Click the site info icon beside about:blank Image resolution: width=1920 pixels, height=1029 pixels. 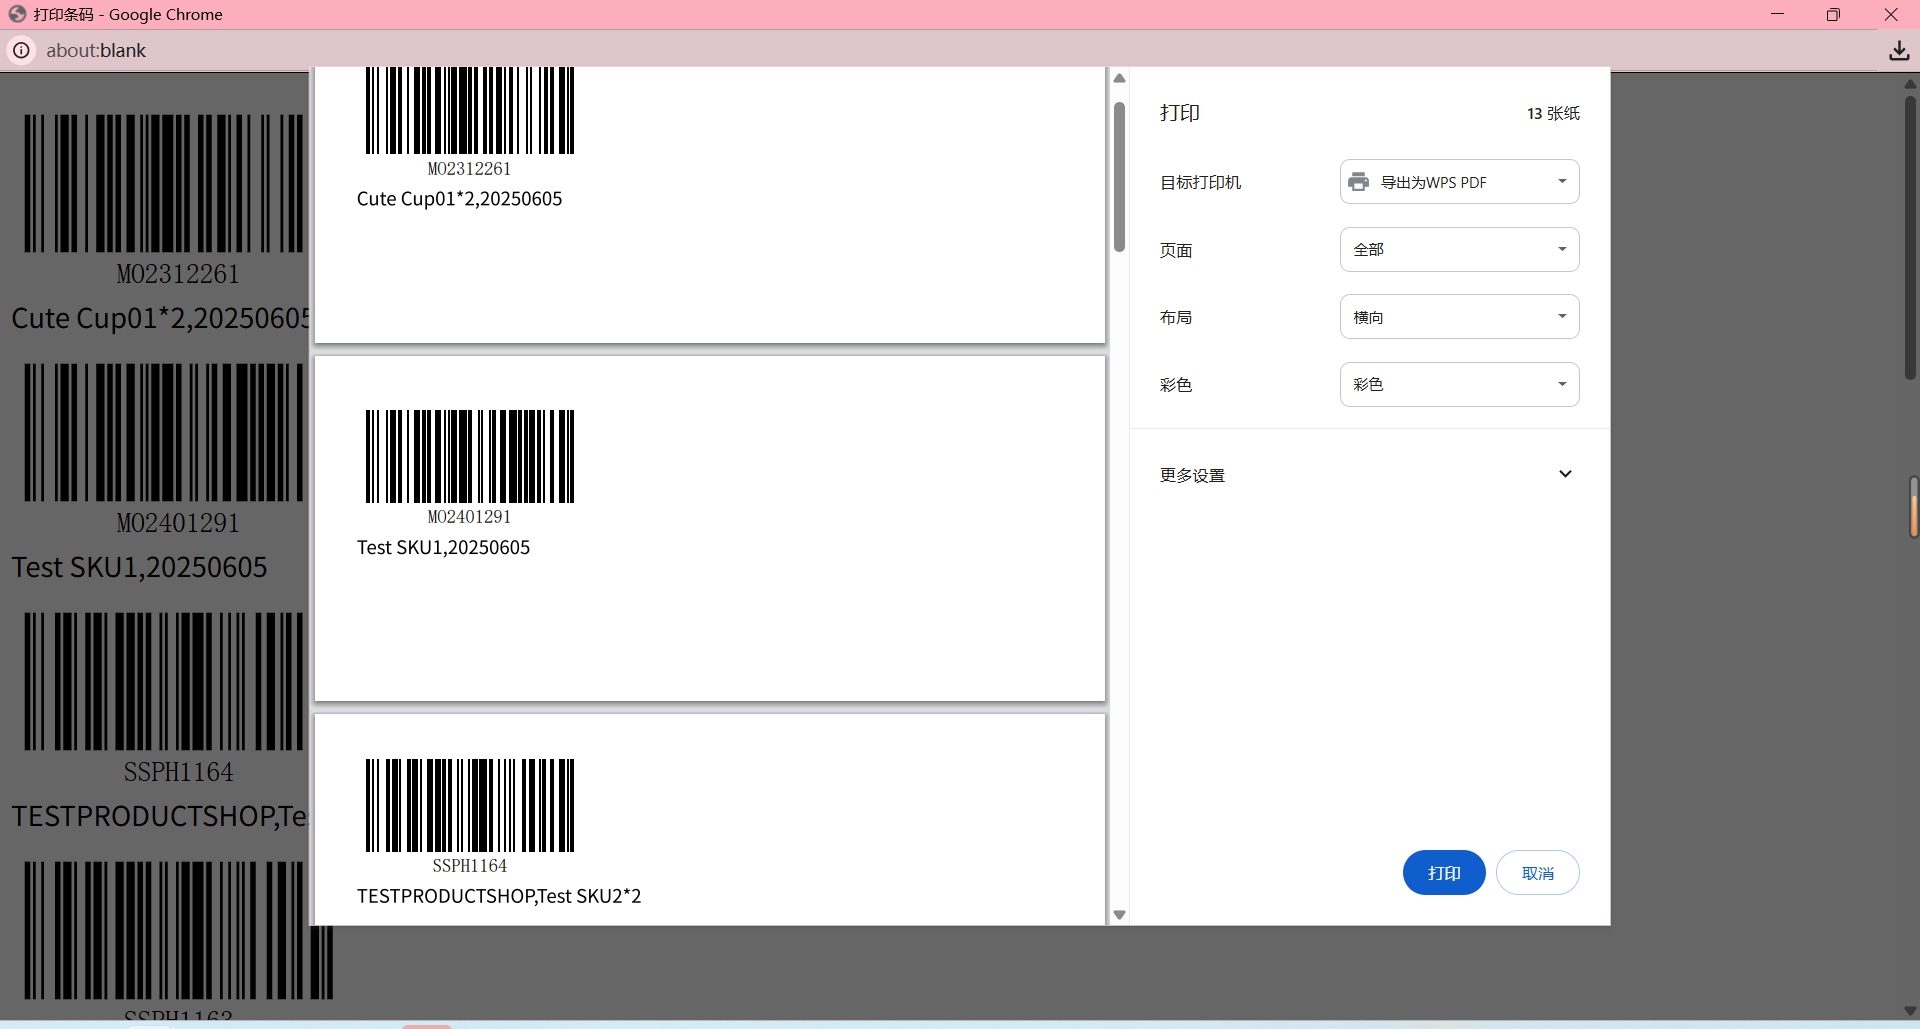click(21, 50)
